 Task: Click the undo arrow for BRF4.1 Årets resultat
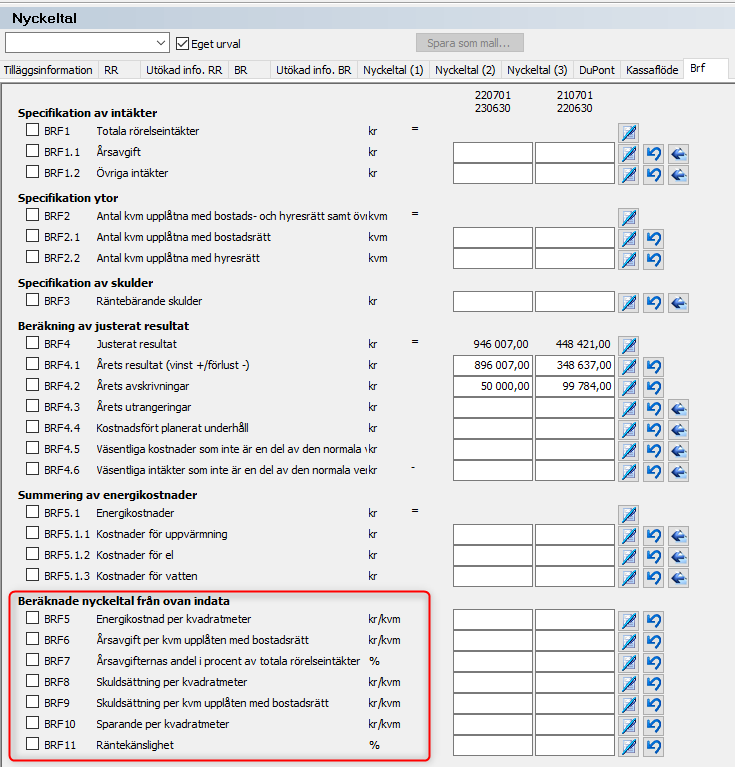(x=653, y=367)
